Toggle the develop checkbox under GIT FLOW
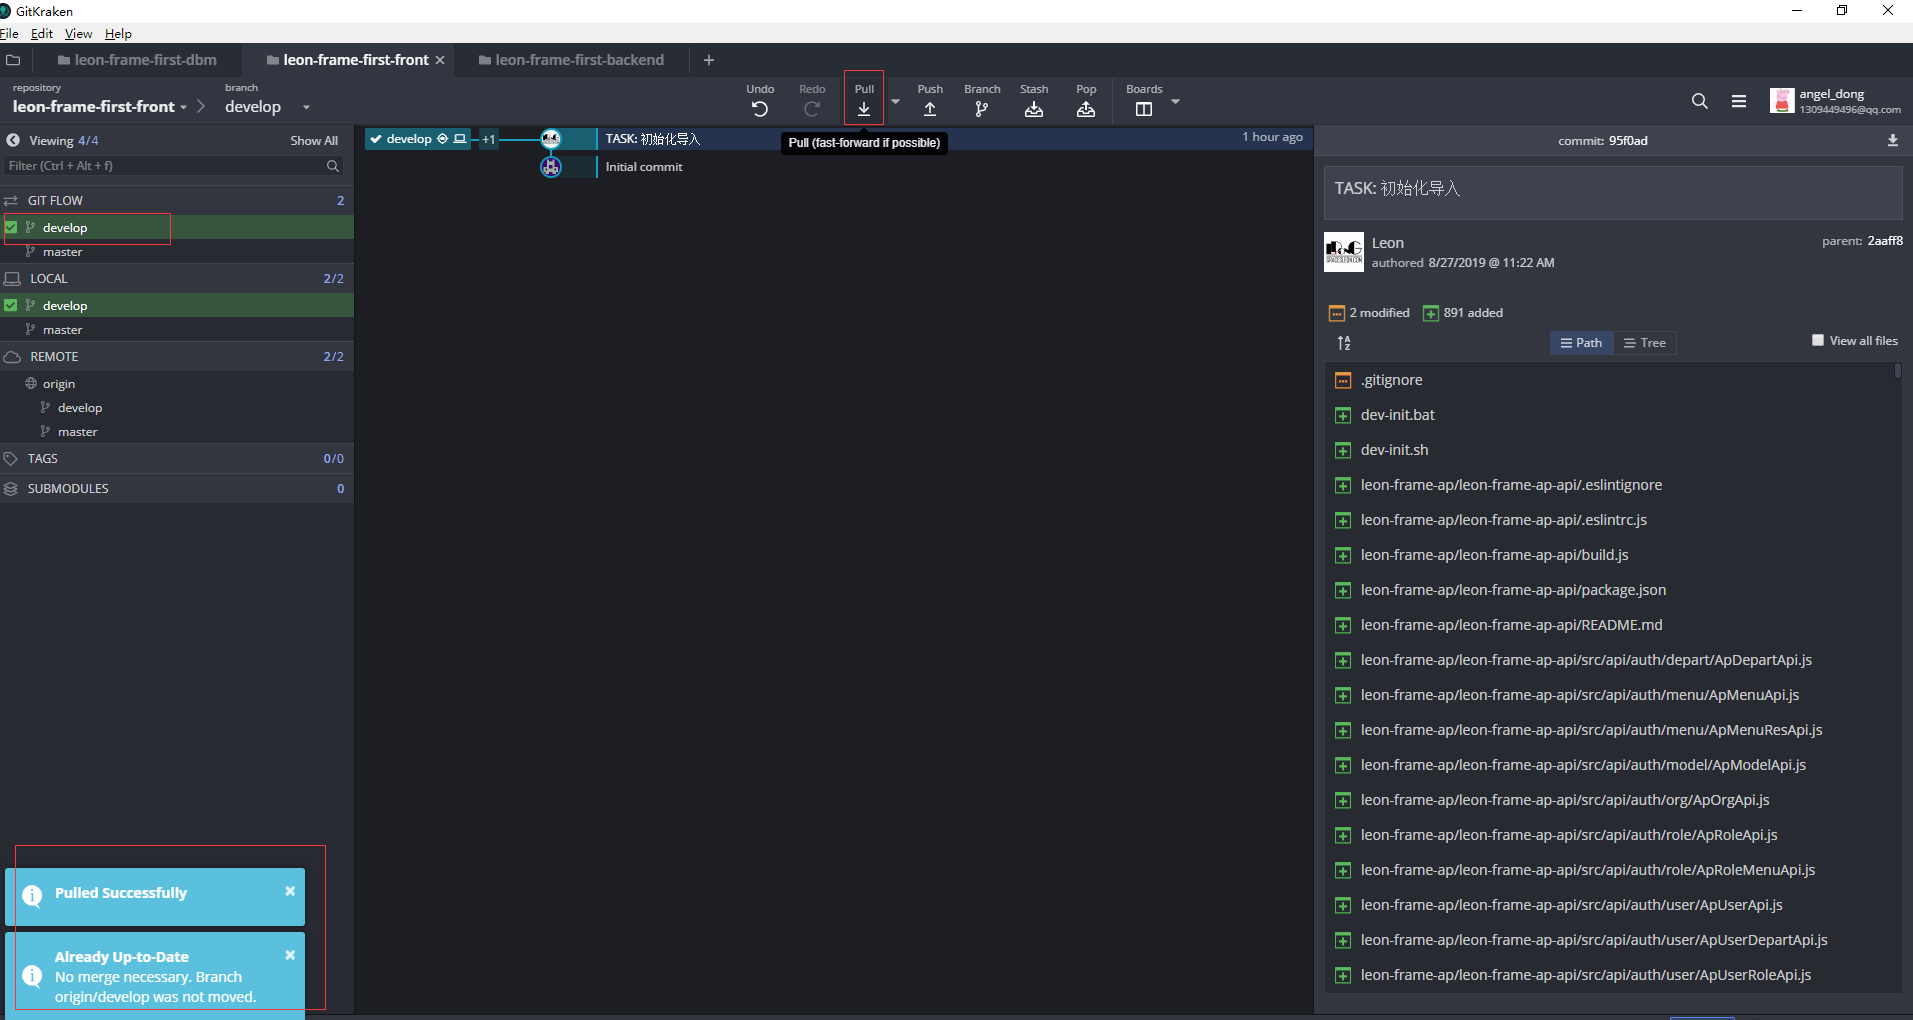Viewport: 1913px width, 1020px height. (11, 227)
